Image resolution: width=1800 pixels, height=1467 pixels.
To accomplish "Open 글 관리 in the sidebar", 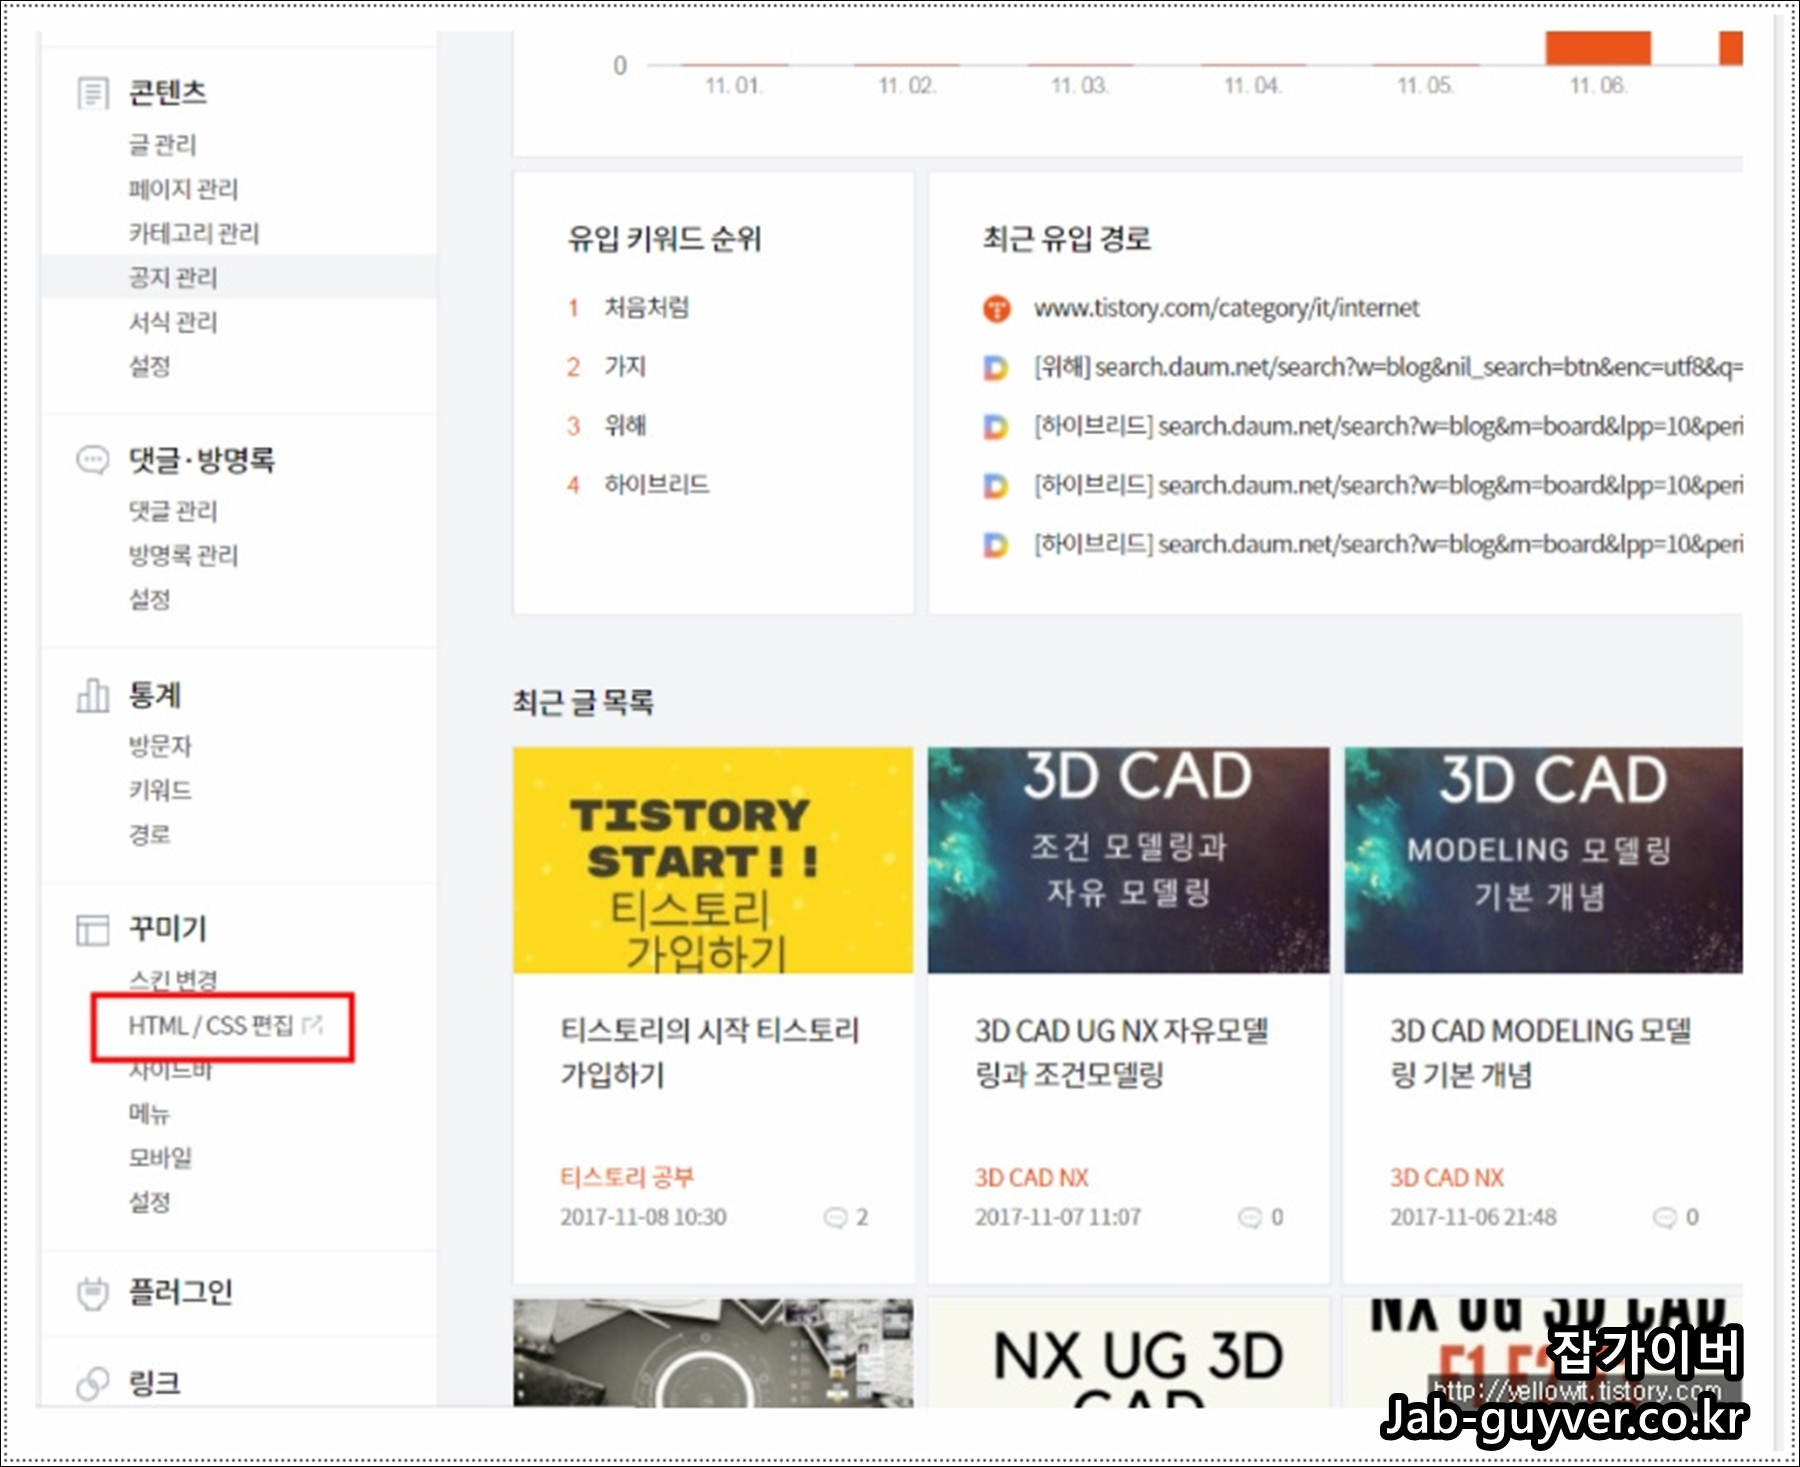I will point(162,145).
